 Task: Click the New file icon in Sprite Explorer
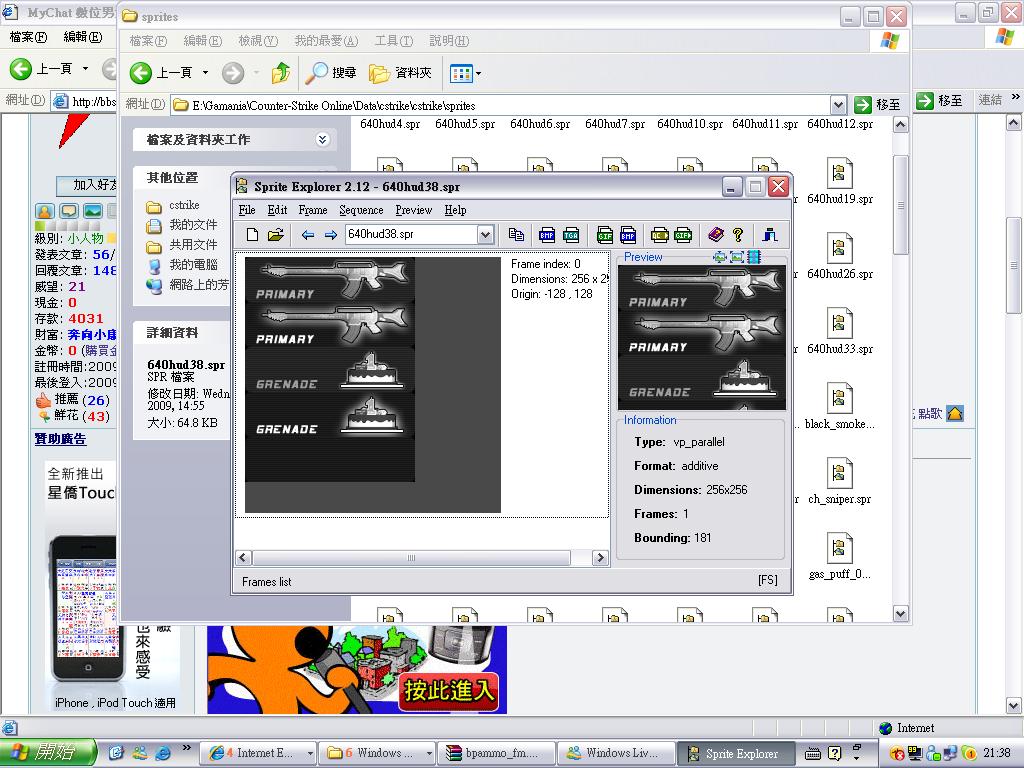253,234
